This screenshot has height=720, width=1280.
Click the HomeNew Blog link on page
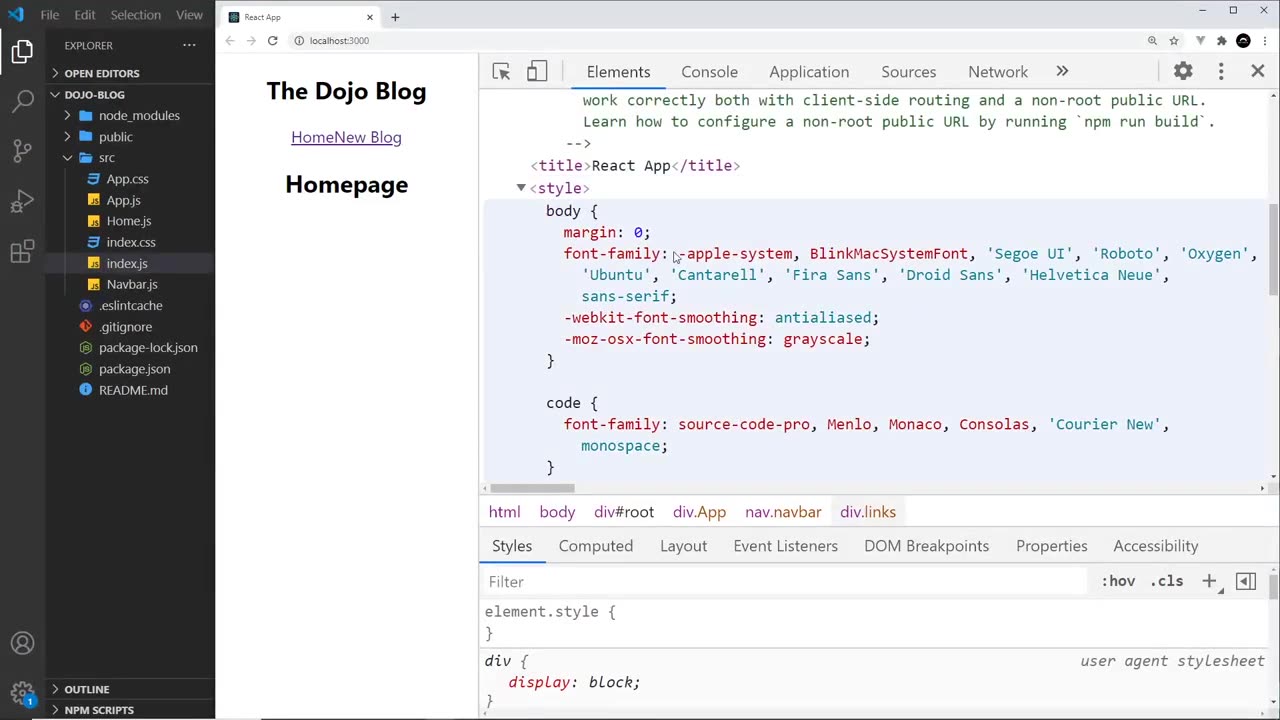346,137
